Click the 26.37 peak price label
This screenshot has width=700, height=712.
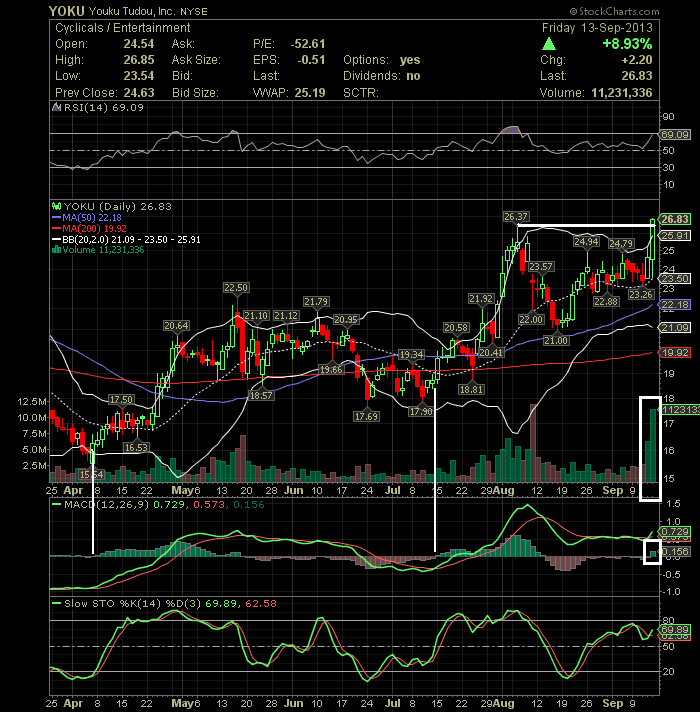tap(516, 217)
